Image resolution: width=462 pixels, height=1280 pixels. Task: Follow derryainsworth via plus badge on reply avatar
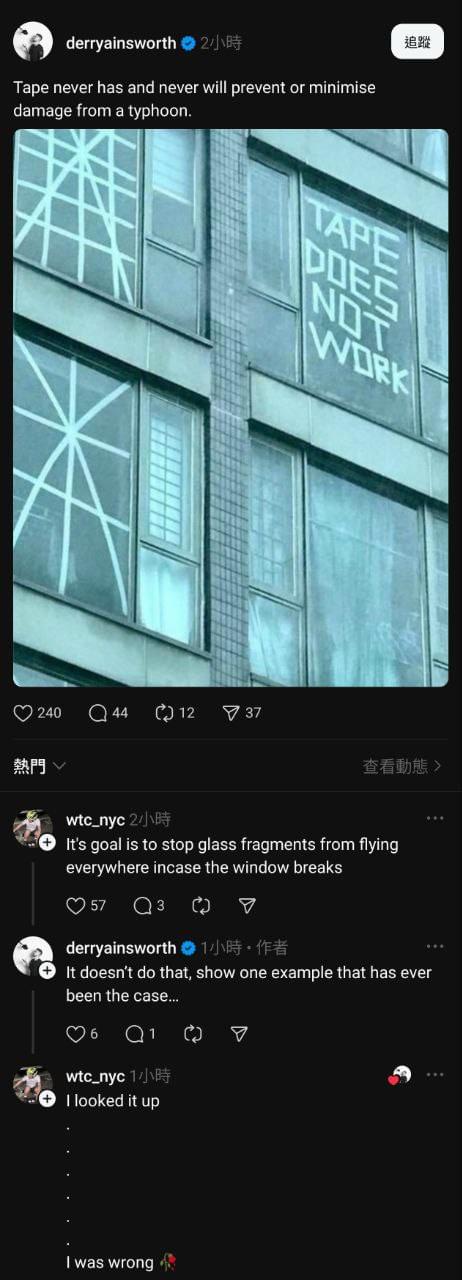pos(47,971)
